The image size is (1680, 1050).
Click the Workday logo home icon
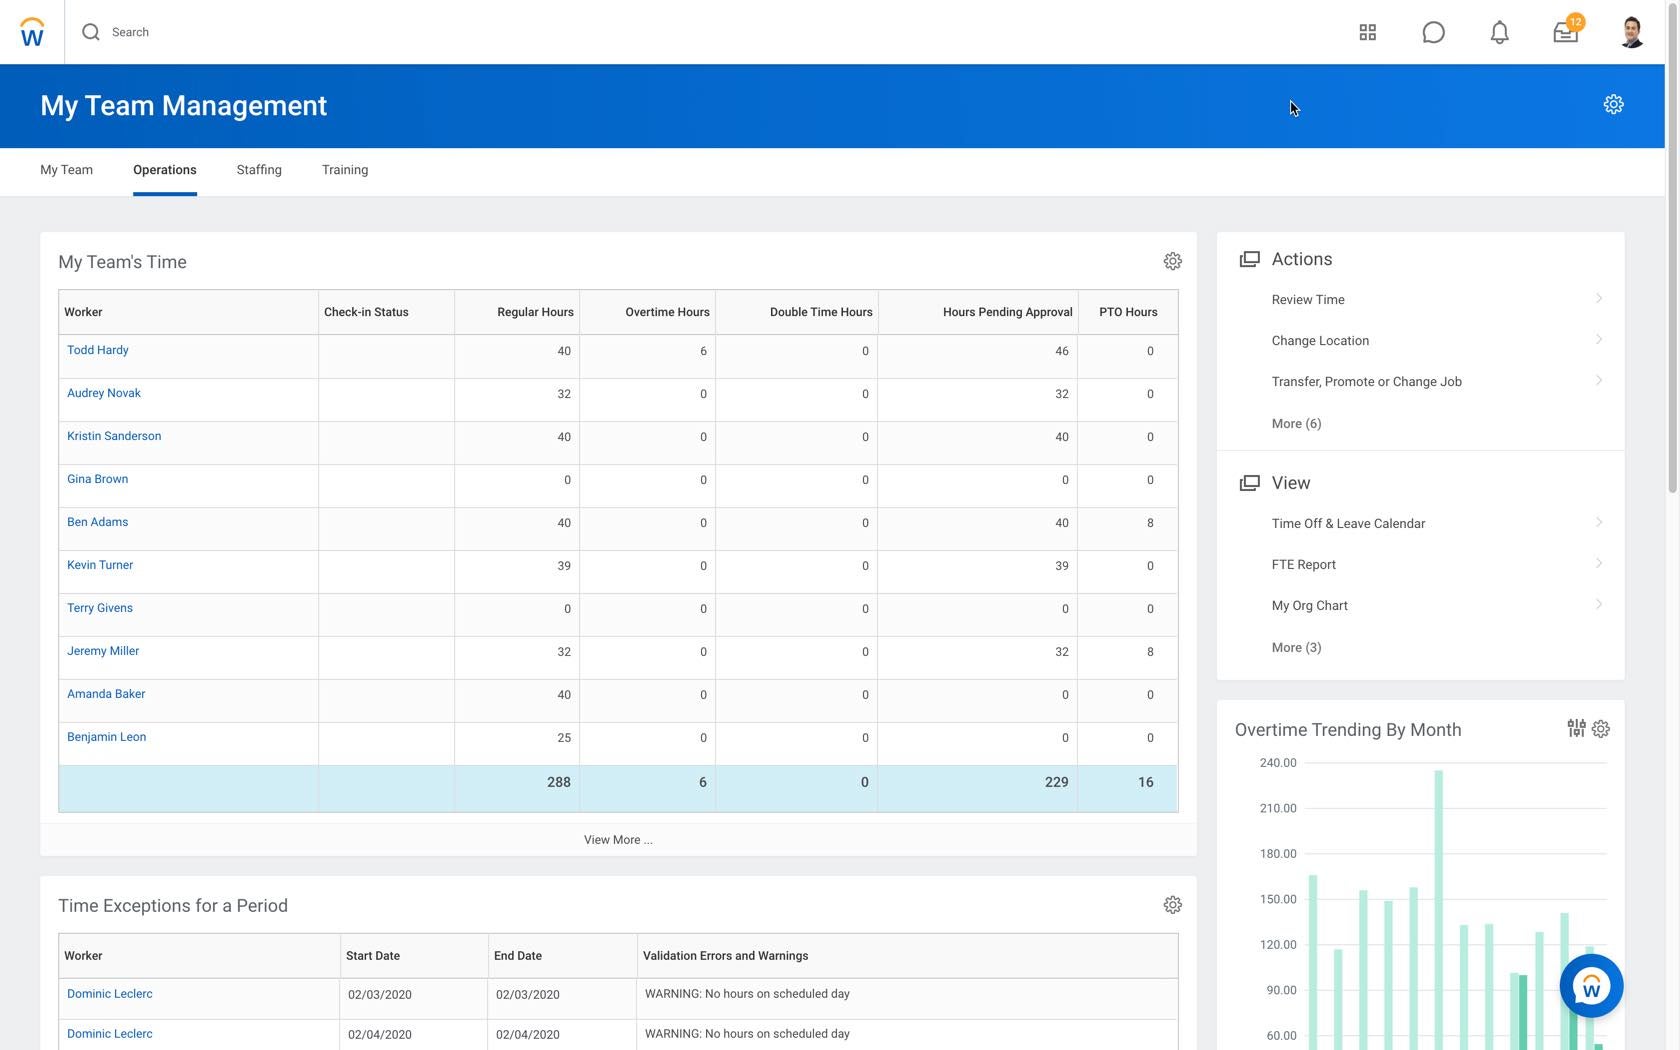click(x=32, y=32)
